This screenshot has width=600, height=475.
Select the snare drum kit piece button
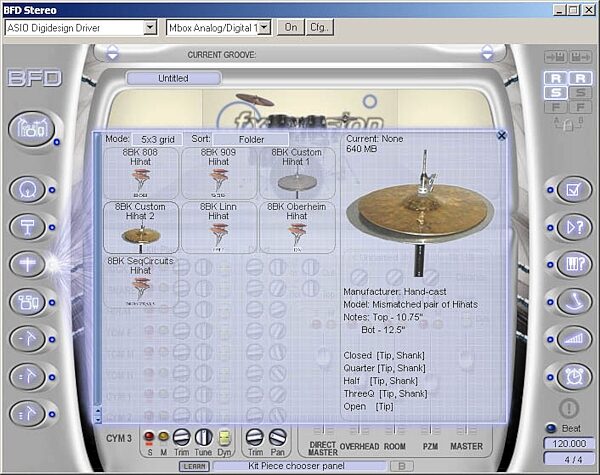point(28,227)
